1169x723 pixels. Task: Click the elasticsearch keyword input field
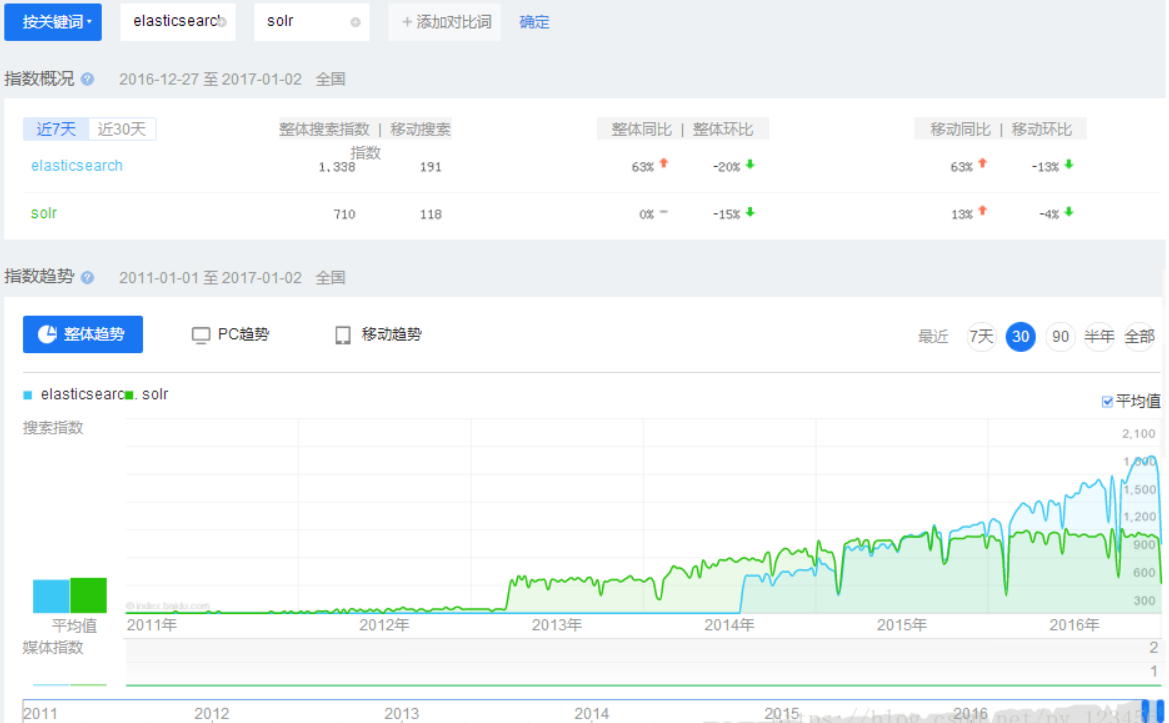point(177,22)
